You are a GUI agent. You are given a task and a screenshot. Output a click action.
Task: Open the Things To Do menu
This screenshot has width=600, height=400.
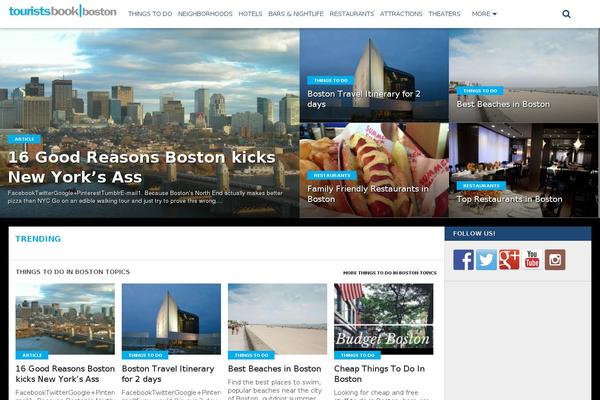click(150, 15)
